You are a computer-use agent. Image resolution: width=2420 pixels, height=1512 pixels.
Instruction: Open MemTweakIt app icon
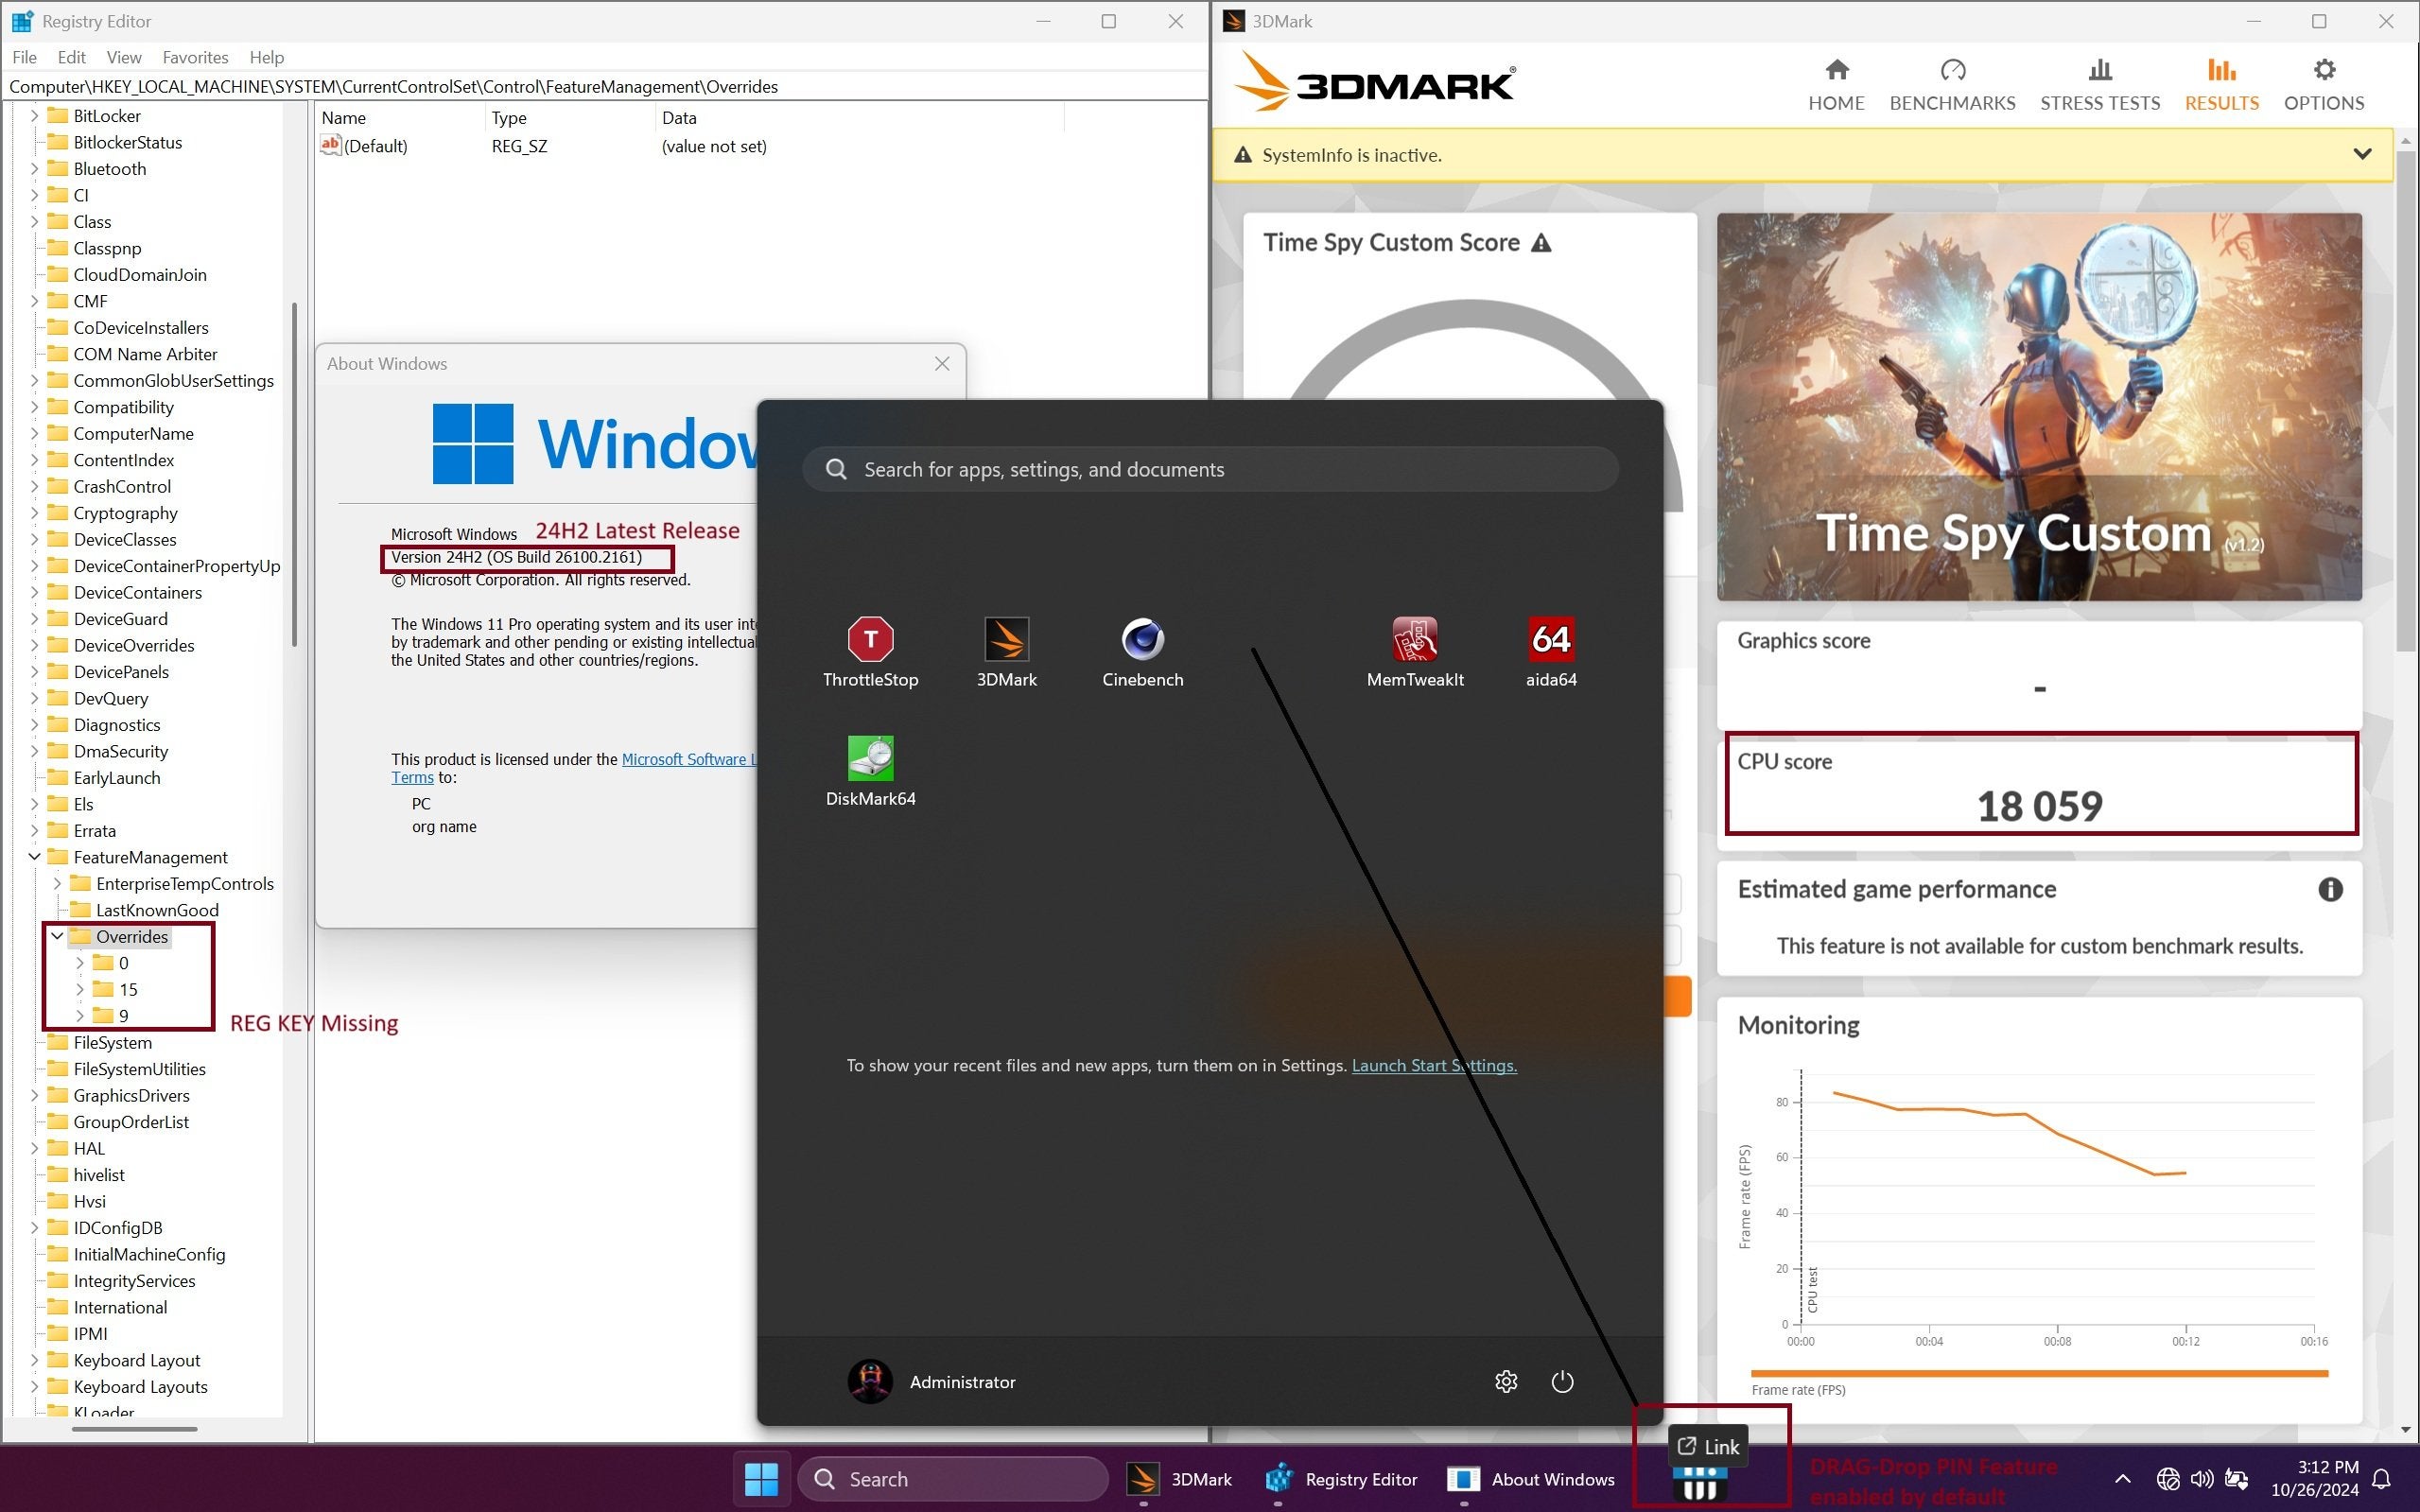click(x=1414, y=640)
